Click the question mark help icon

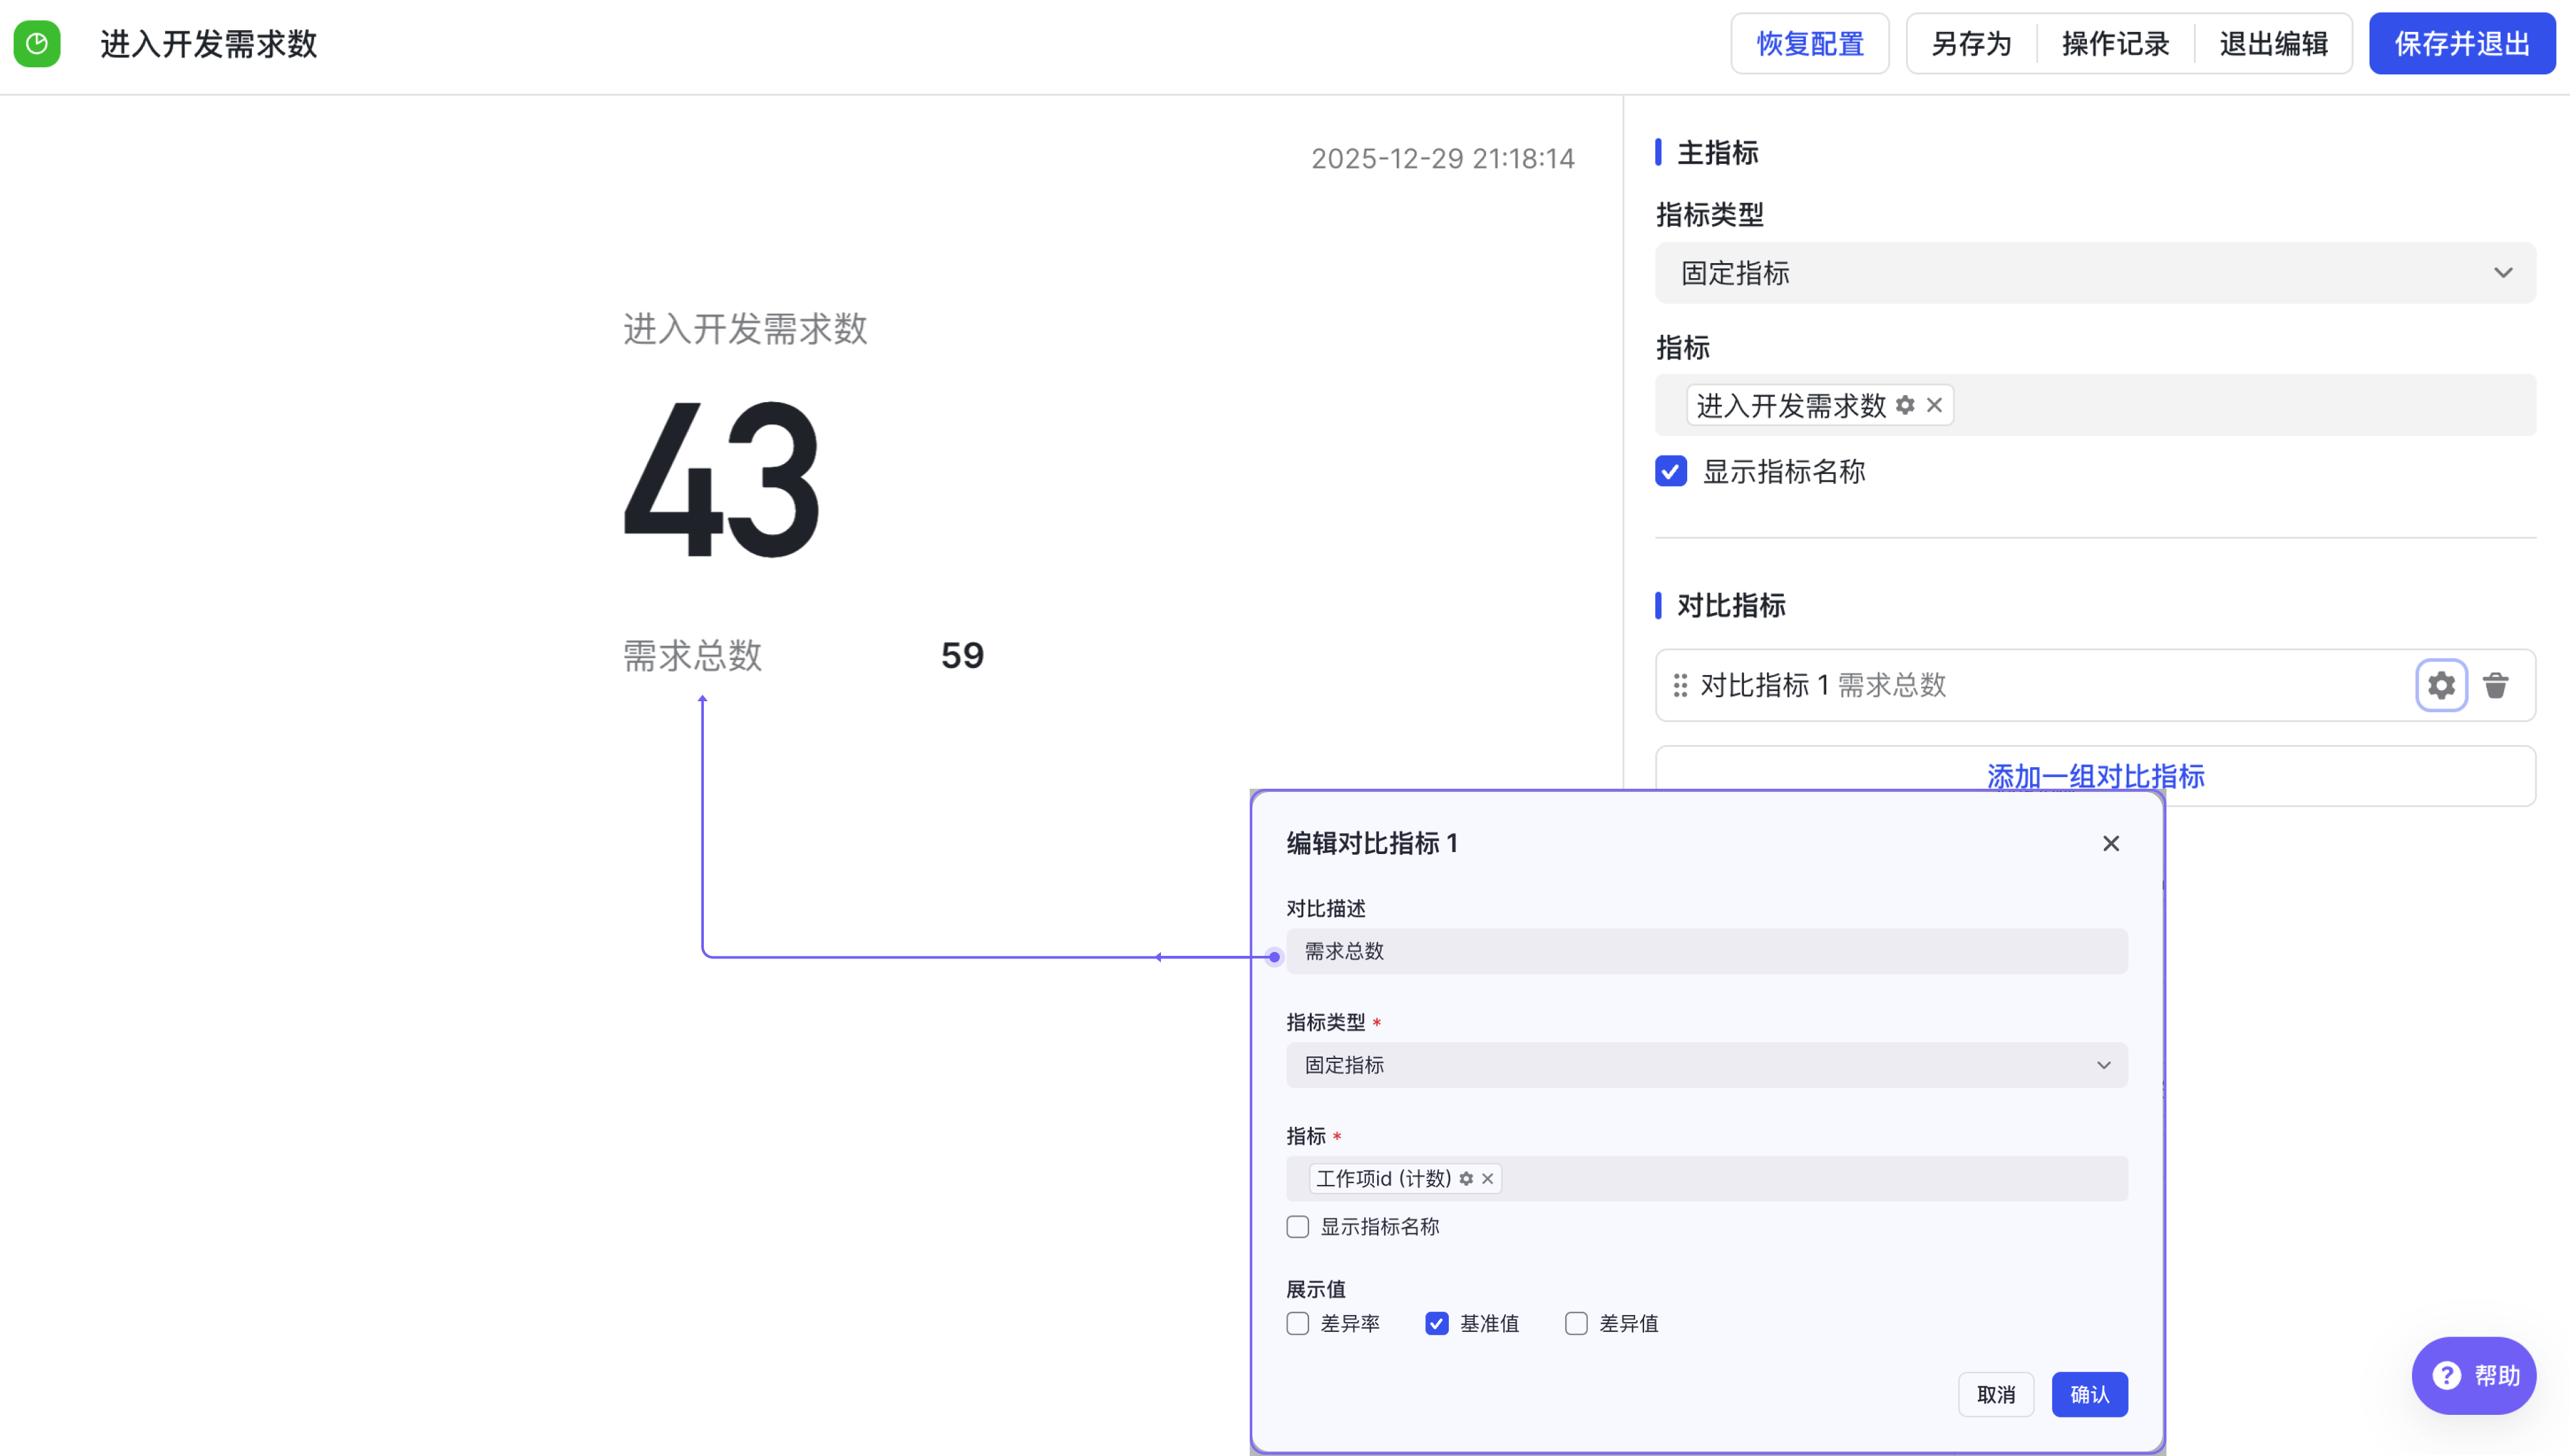pos(2447,1376)
